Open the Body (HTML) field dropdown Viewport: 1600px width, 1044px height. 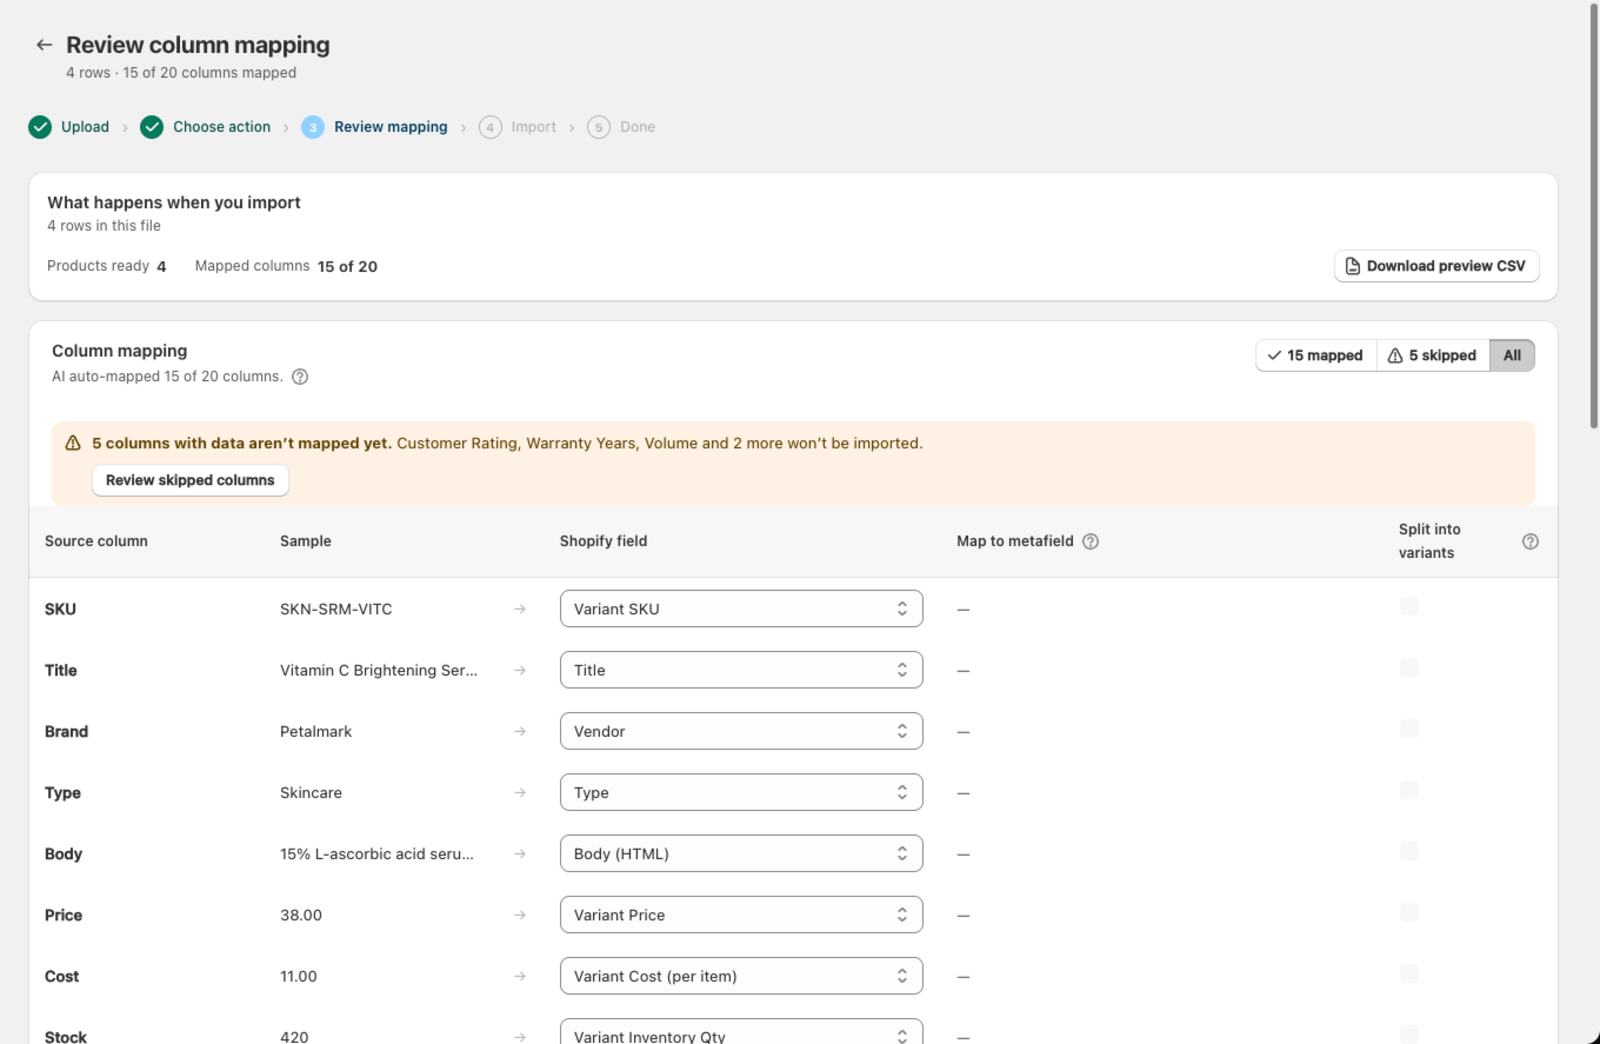pyautogui.click(x=741, y=854)
